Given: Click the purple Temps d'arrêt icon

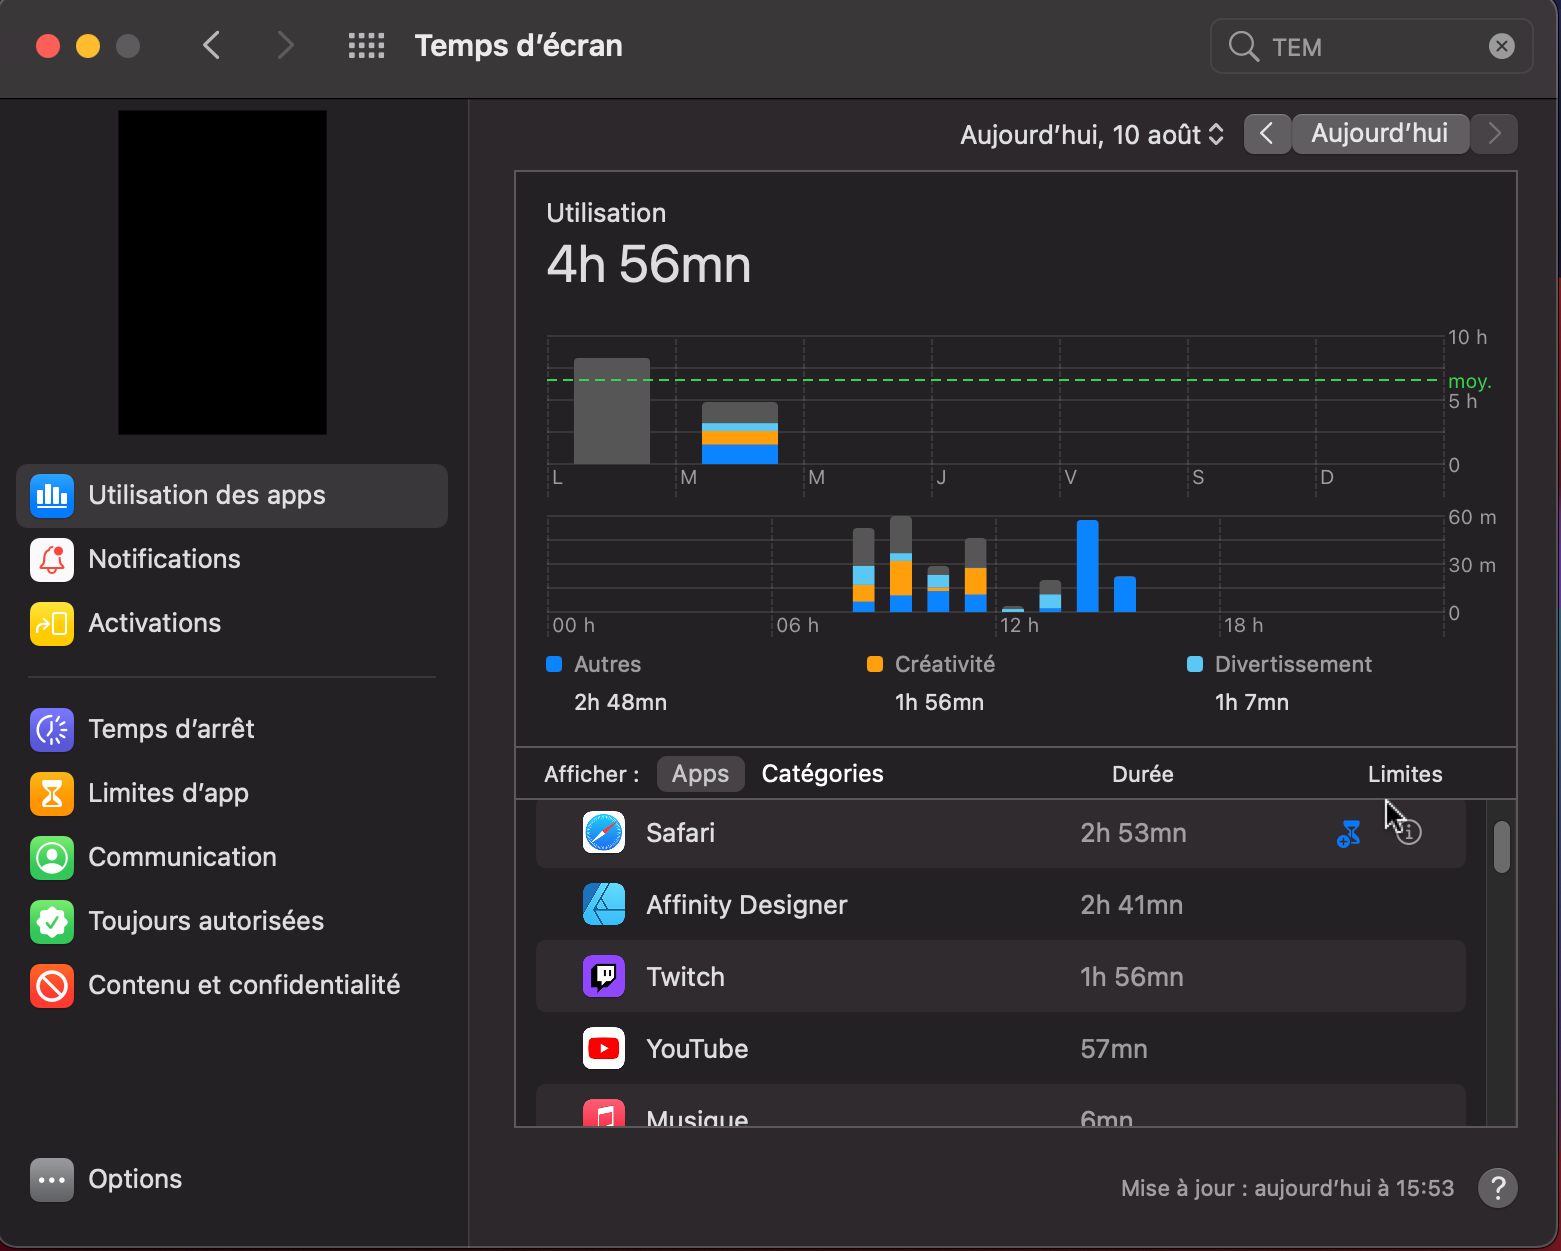Looking at the screenshot, I should [52, 730].
